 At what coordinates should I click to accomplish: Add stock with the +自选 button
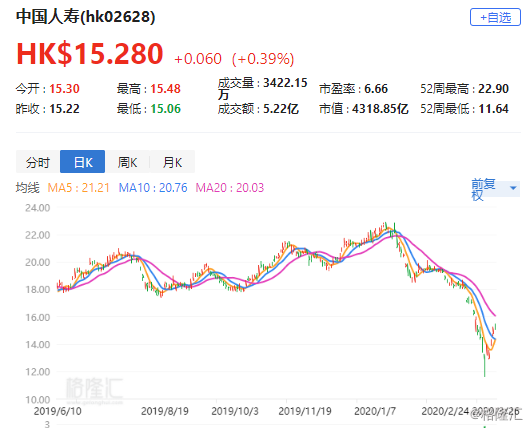pos(495,17)
